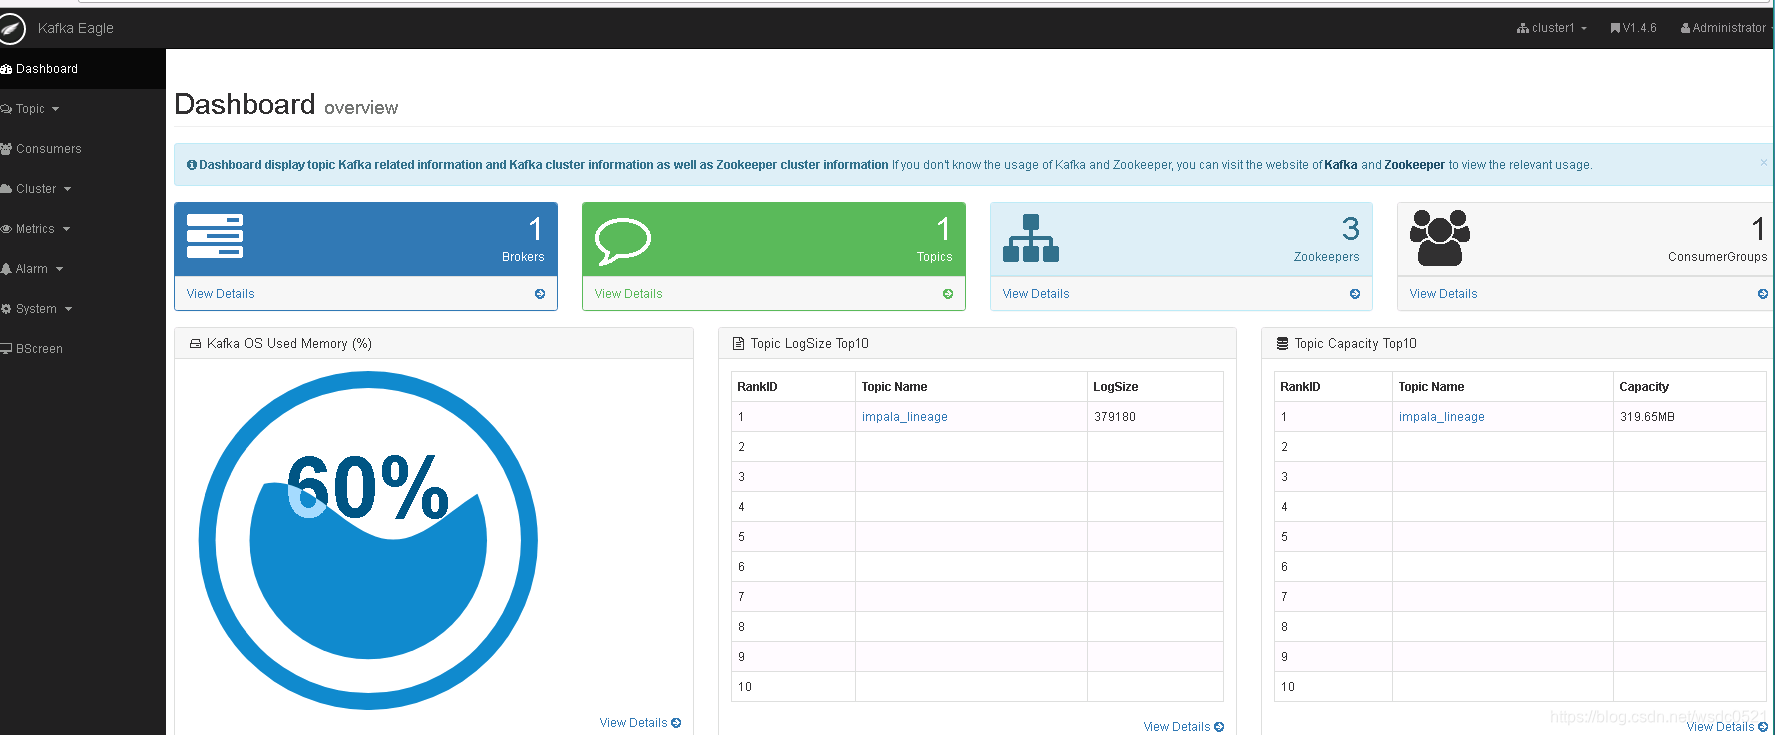This screenshot has height=735, width=1775.
Task: Click the Brokers server icon
Action: click(215, 236)
